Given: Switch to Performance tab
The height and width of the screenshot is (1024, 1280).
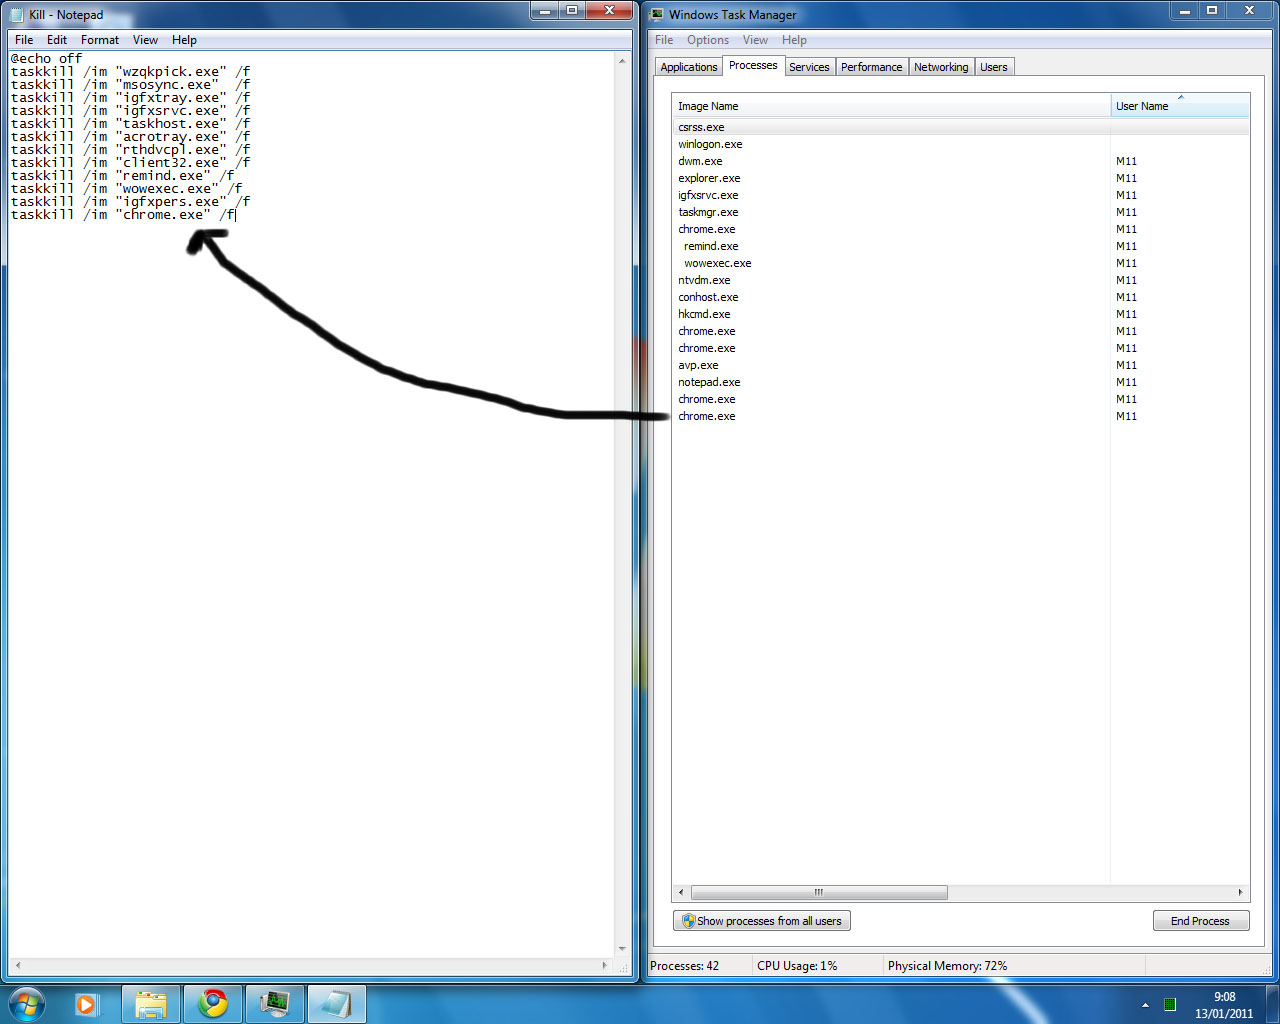Looking at the screenshot, I should [871, 67].
